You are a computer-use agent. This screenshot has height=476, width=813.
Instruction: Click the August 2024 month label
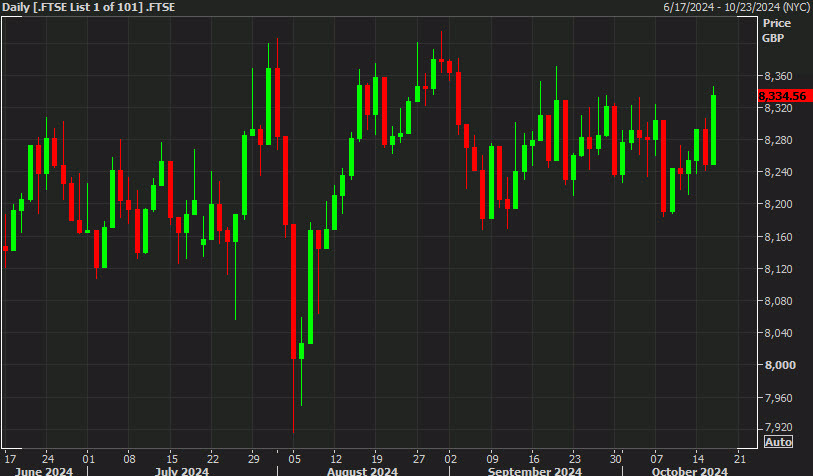point(362,471)
